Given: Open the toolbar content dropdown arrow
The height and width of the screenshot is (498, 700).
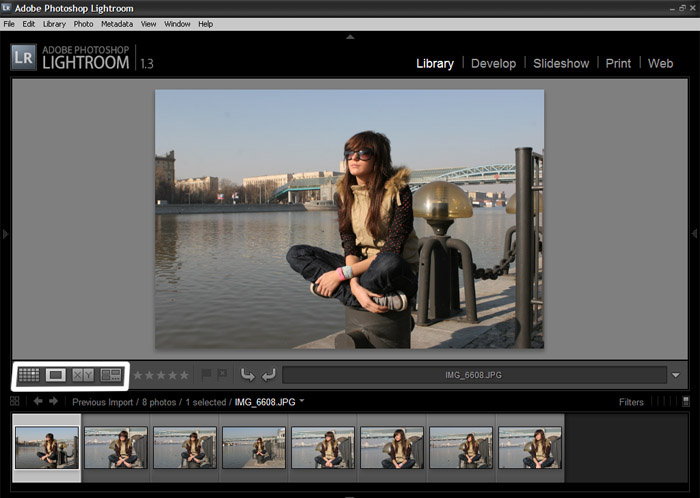Looking at the screenshot, I should (676, 375).
